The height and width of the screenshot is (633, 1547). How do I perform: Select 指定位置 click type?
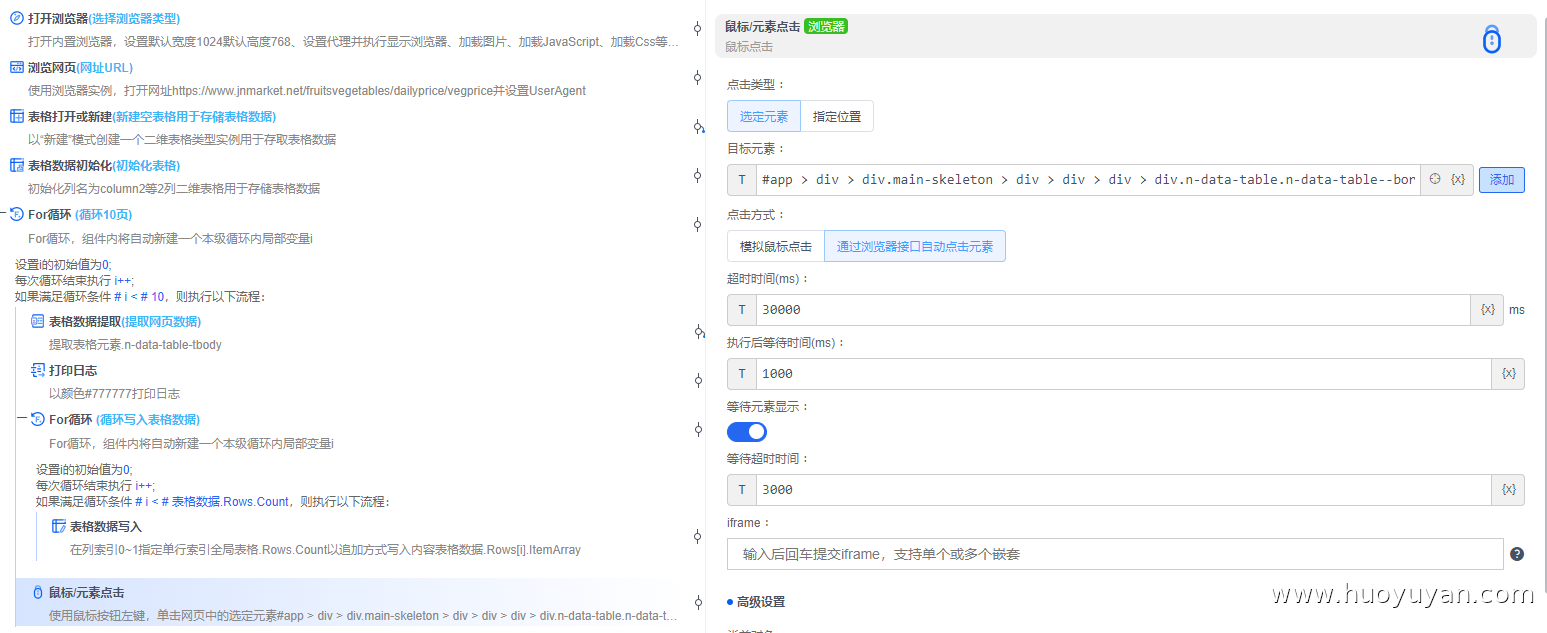[837, 116]
